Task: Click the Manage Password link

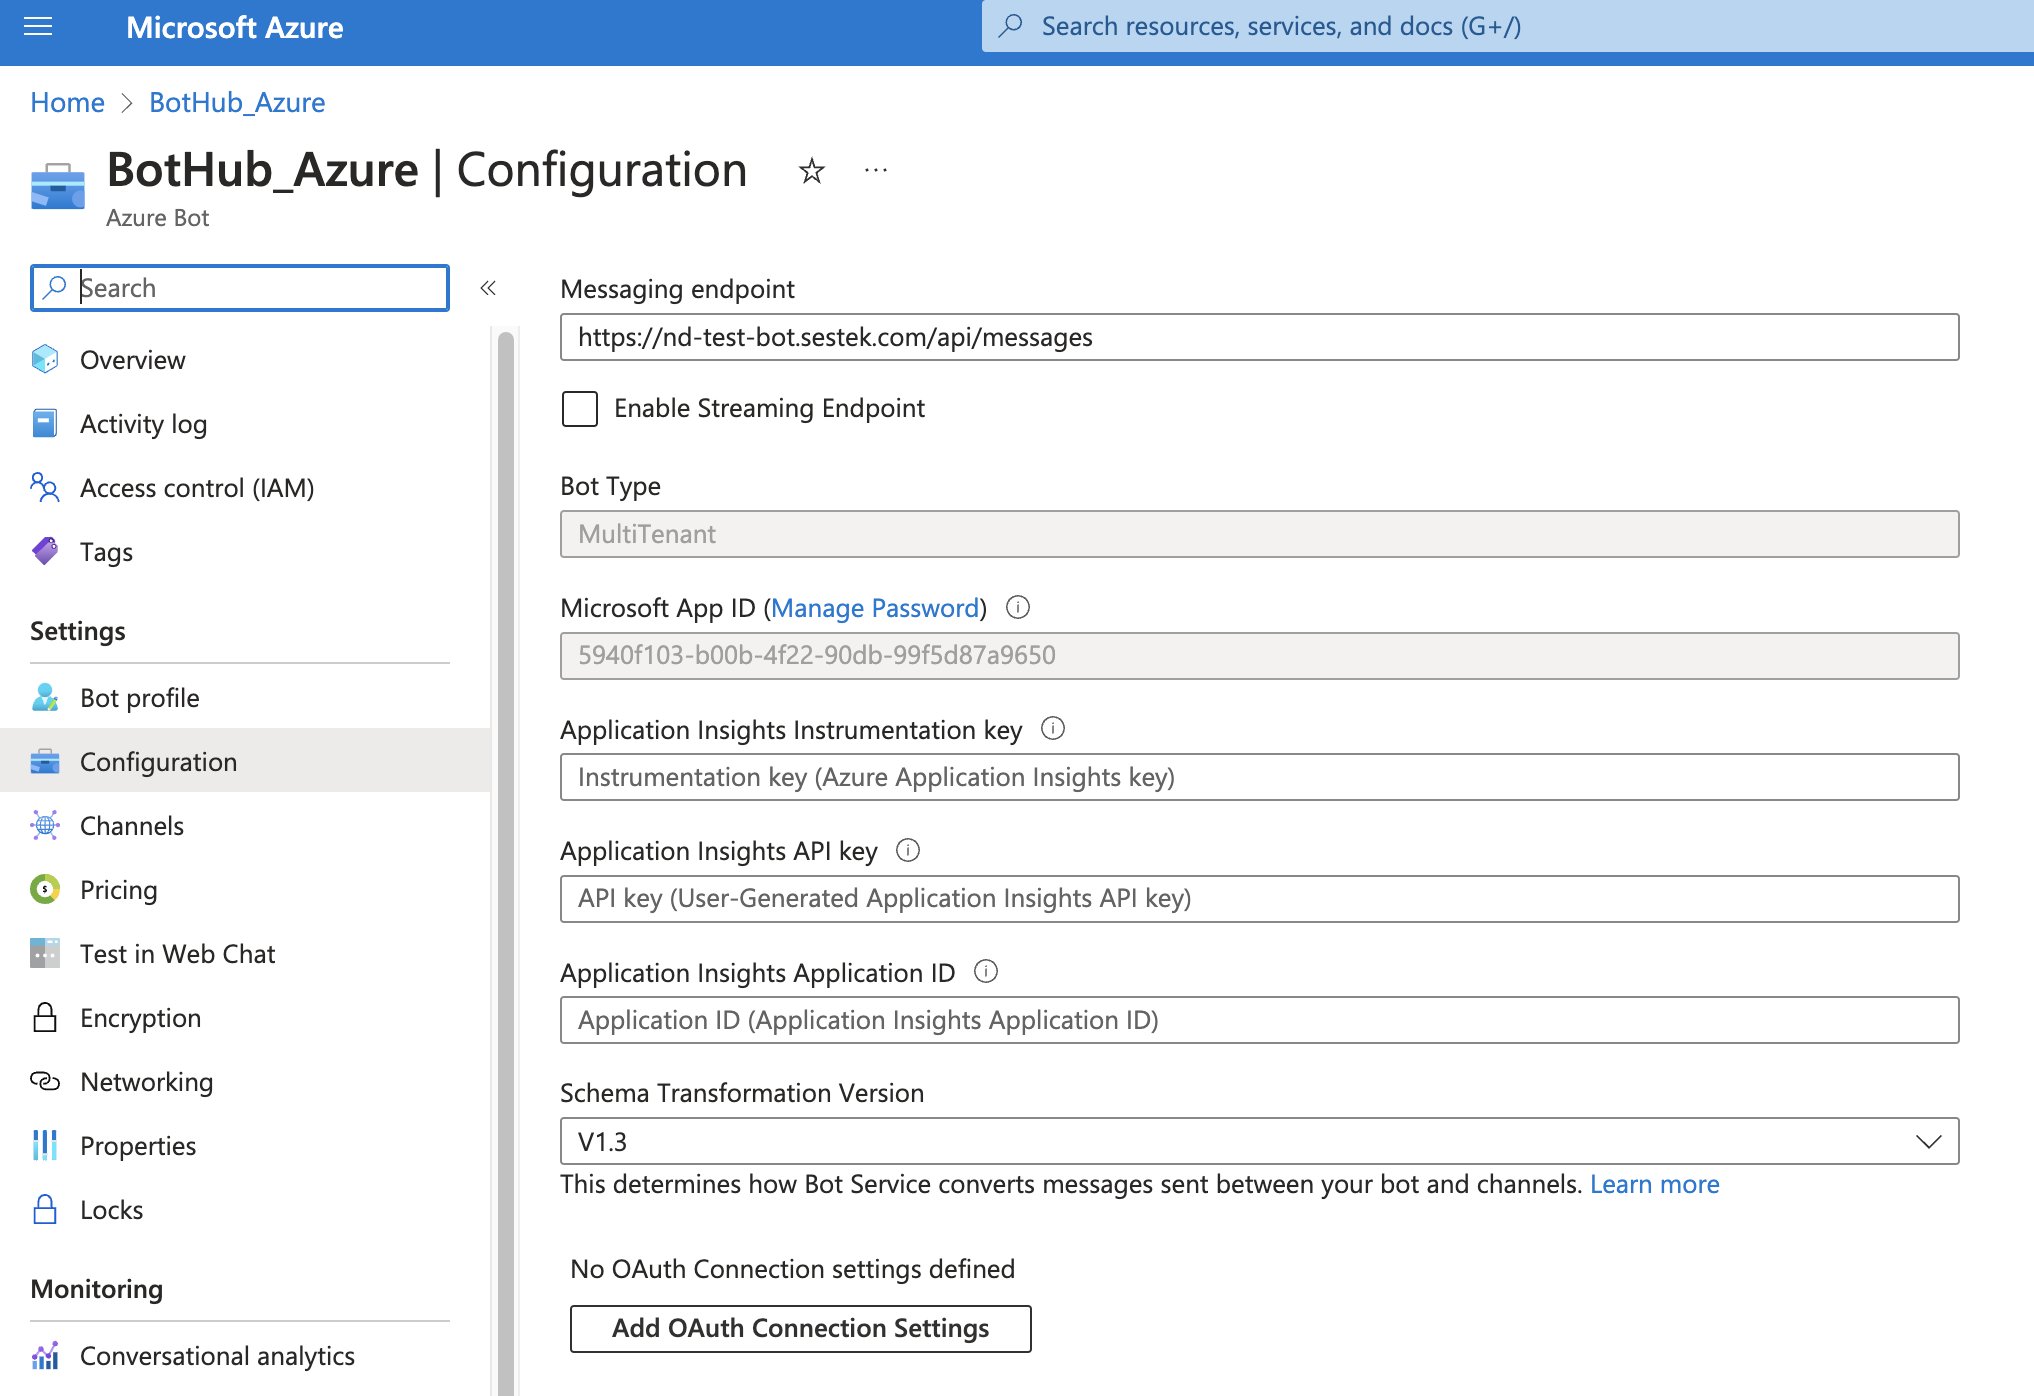Action: [875, 608]
